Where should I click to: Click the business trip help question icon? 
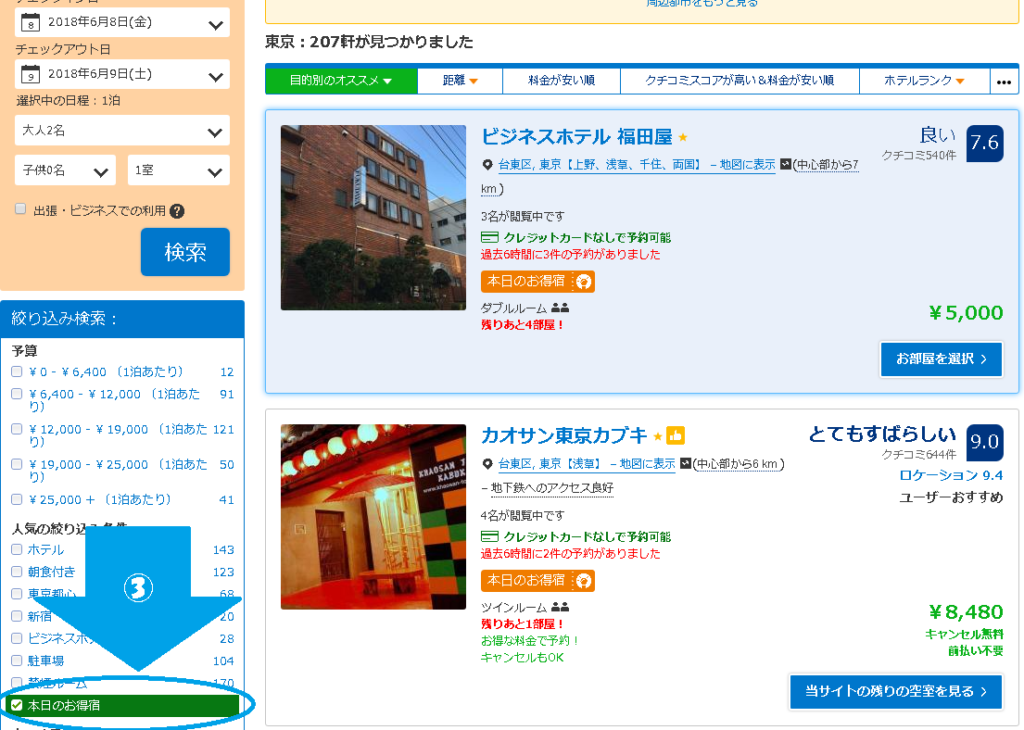point(177,211)
